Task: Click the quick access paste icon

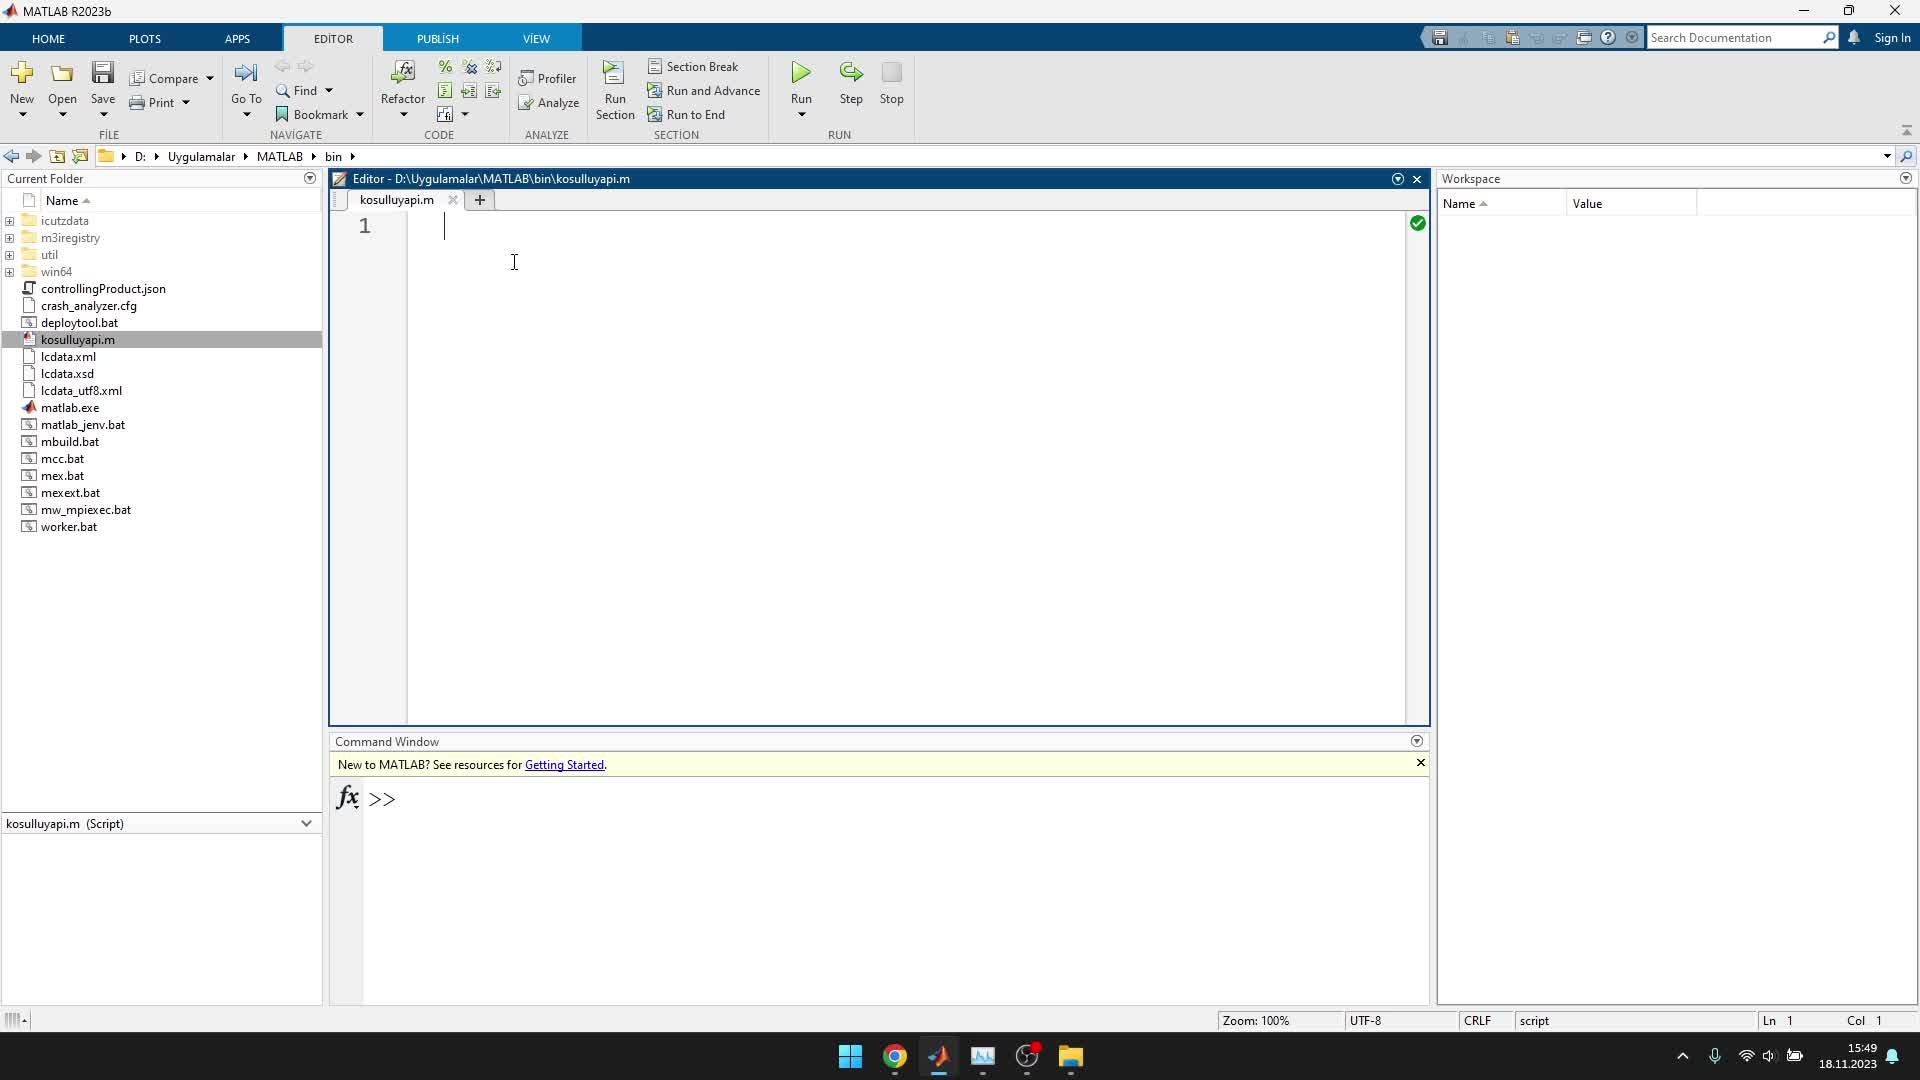Action: tap(1512, 38)
